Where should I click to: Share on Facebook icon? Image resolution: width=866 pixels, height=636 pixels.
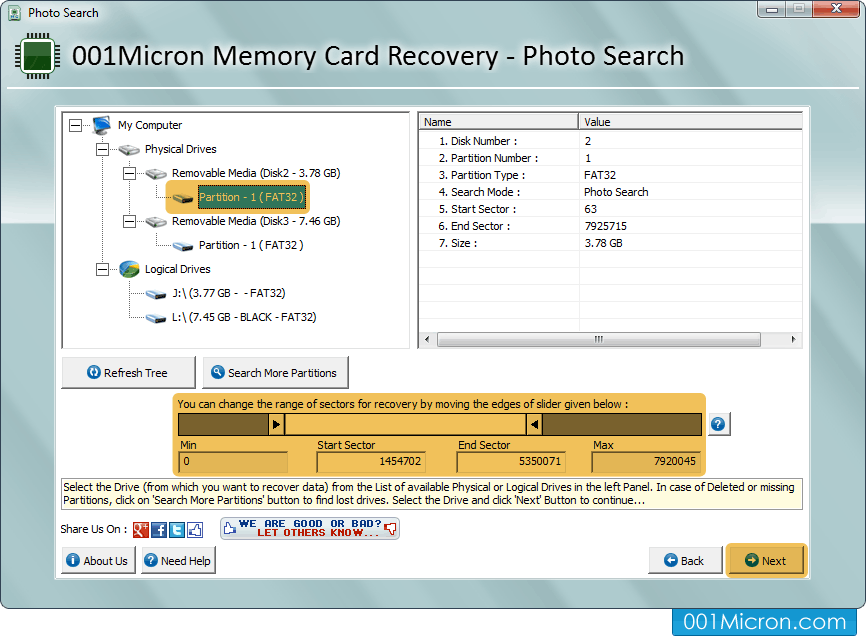[157, 529]
